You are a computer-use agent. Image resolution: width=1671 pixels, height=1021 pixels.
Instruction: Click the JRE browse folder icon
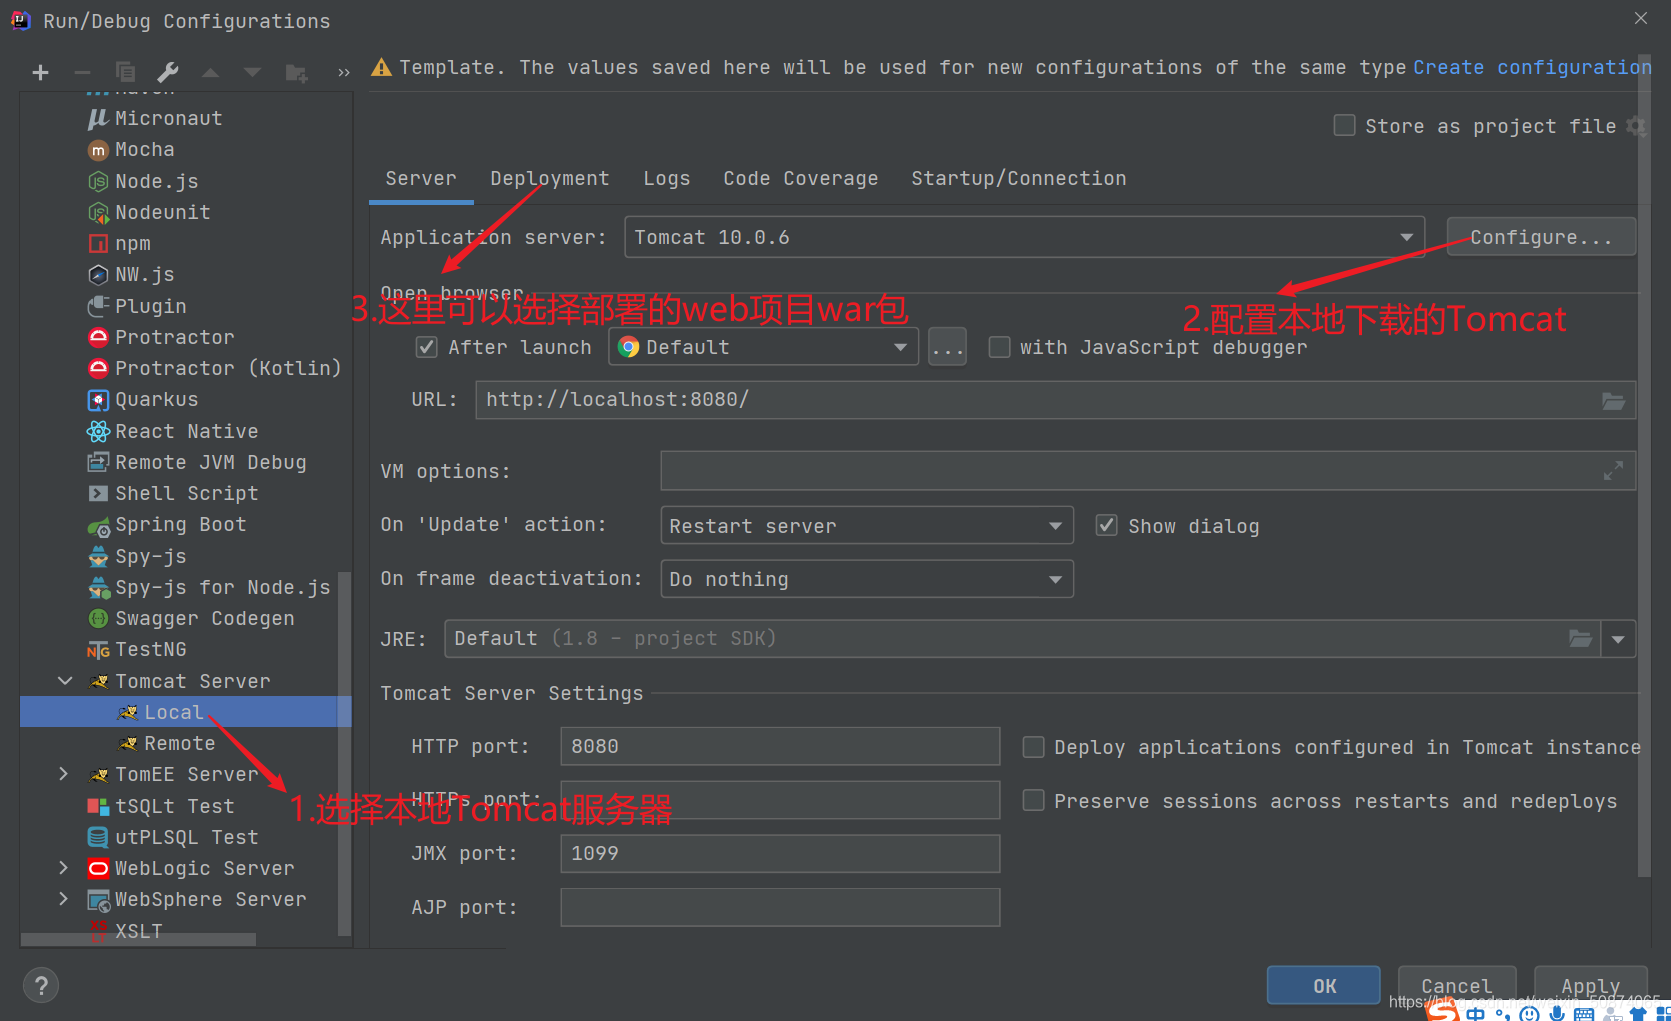1580,638
